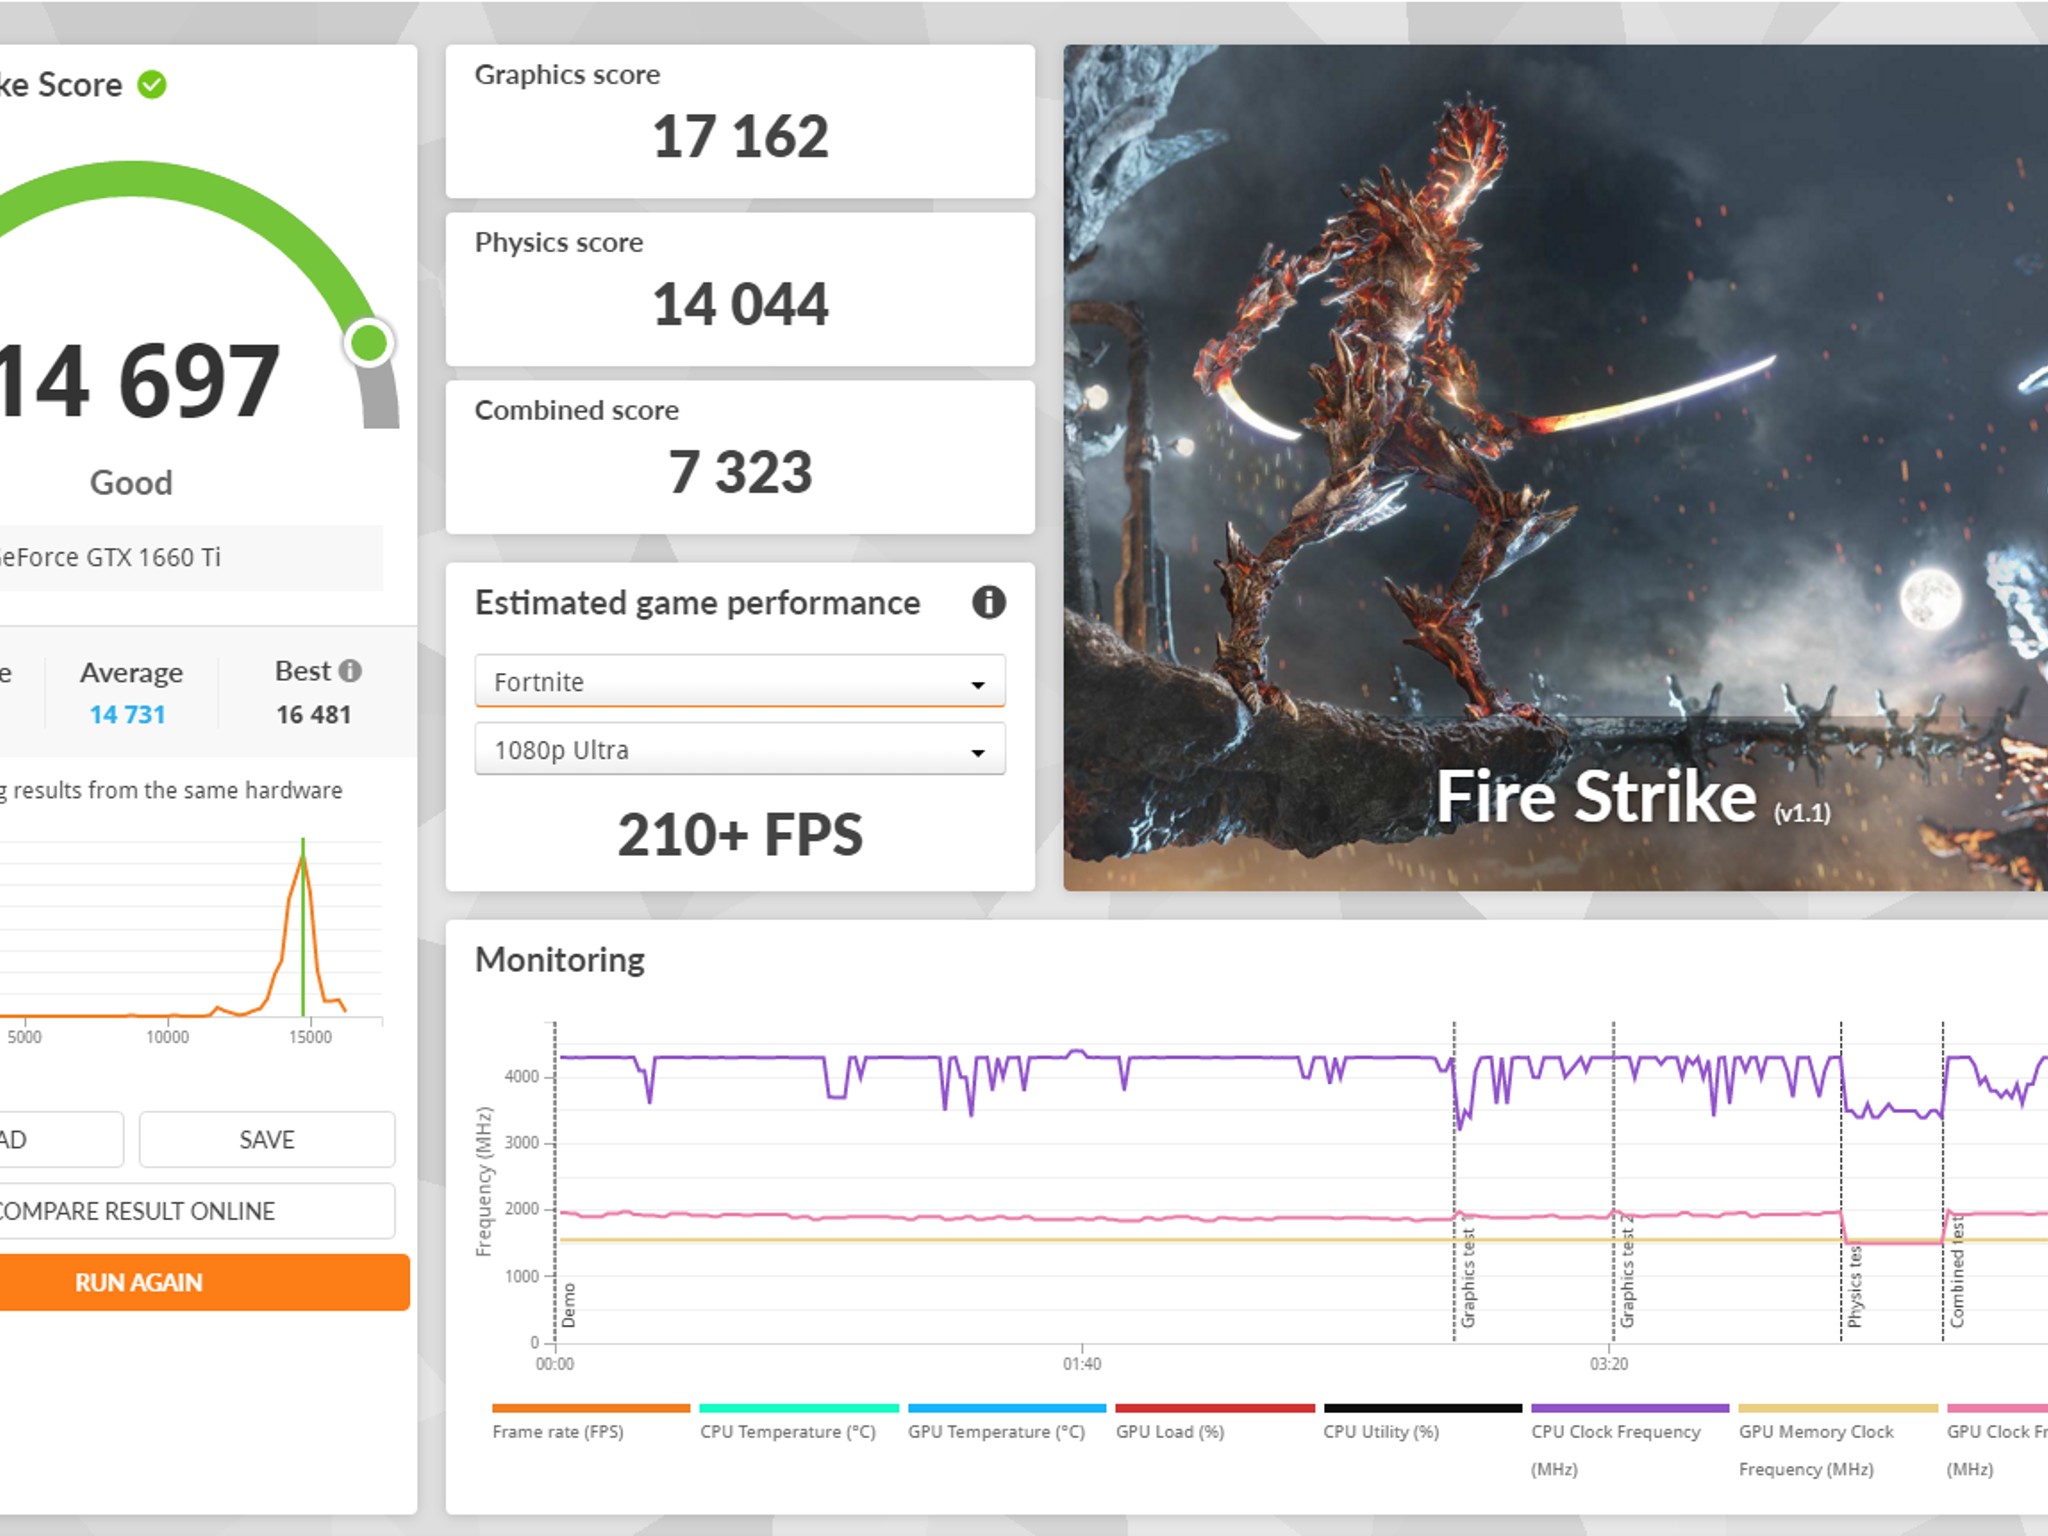This screenshot has height=1536, width=2048.
Task: Toggle the CPU Clock Frequency legend
Action: (1630, 1442)
